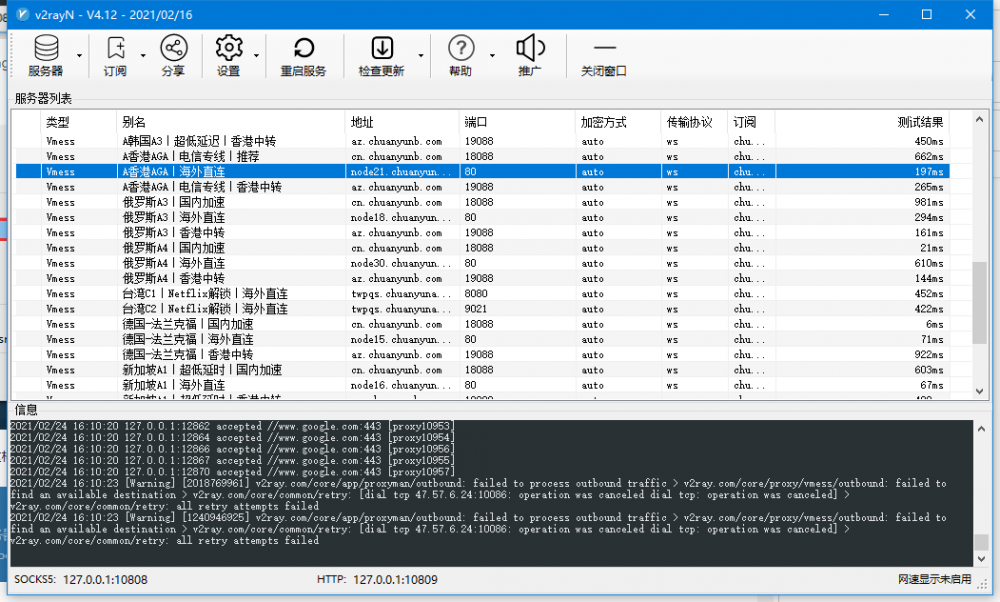Sort list by 测试结果 column header

(860, 122)
